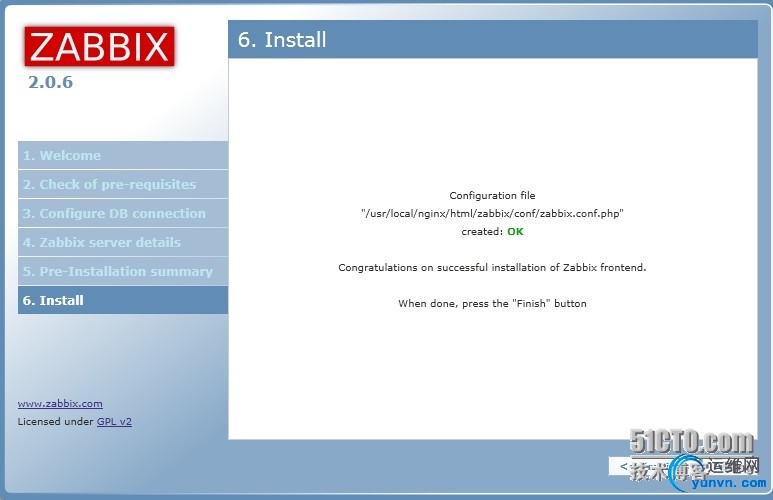Image resolution: width=773 pixels, height=500 pixels.
Task: Select step 1. Welcome in sidebar
Action: pos(123,155)
